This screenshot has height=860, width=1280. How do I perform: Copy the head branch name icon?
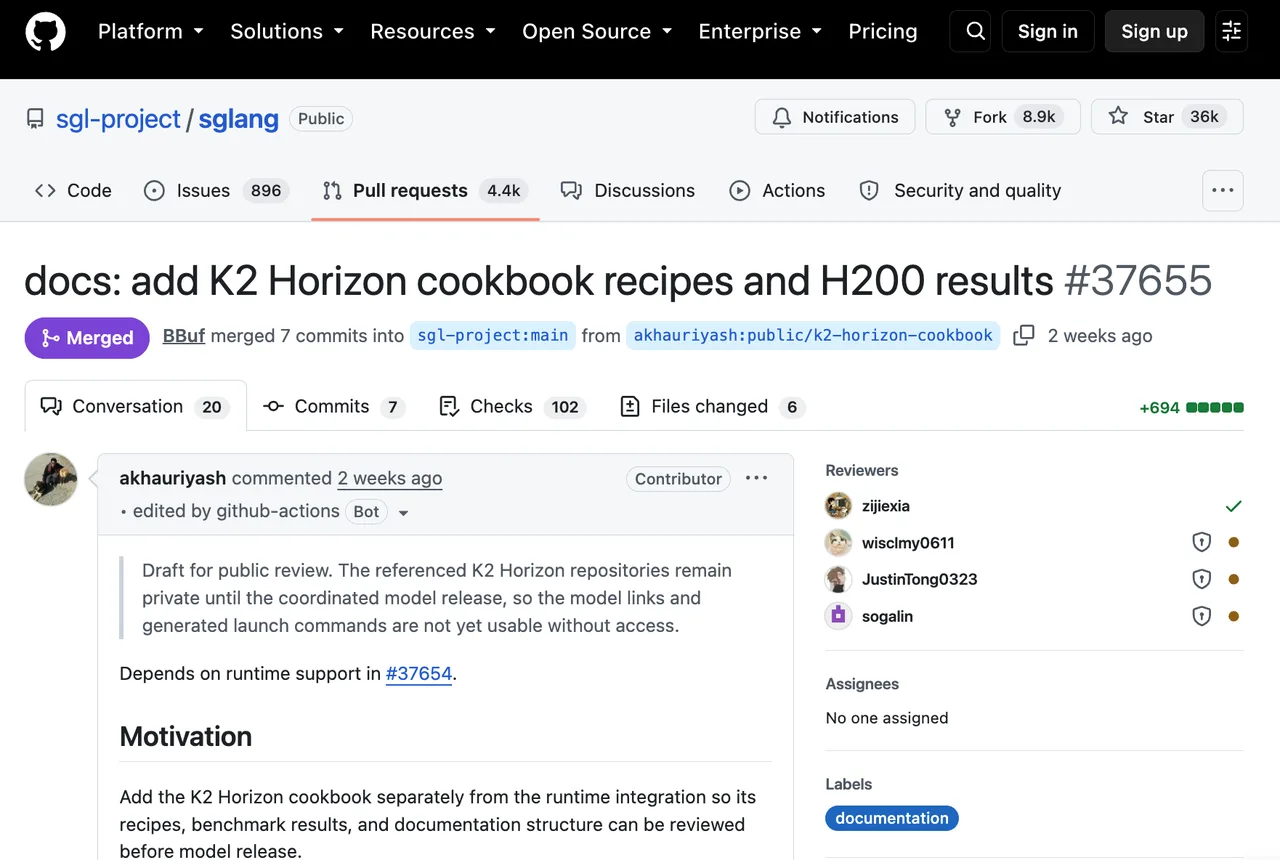pos(1024,336)
